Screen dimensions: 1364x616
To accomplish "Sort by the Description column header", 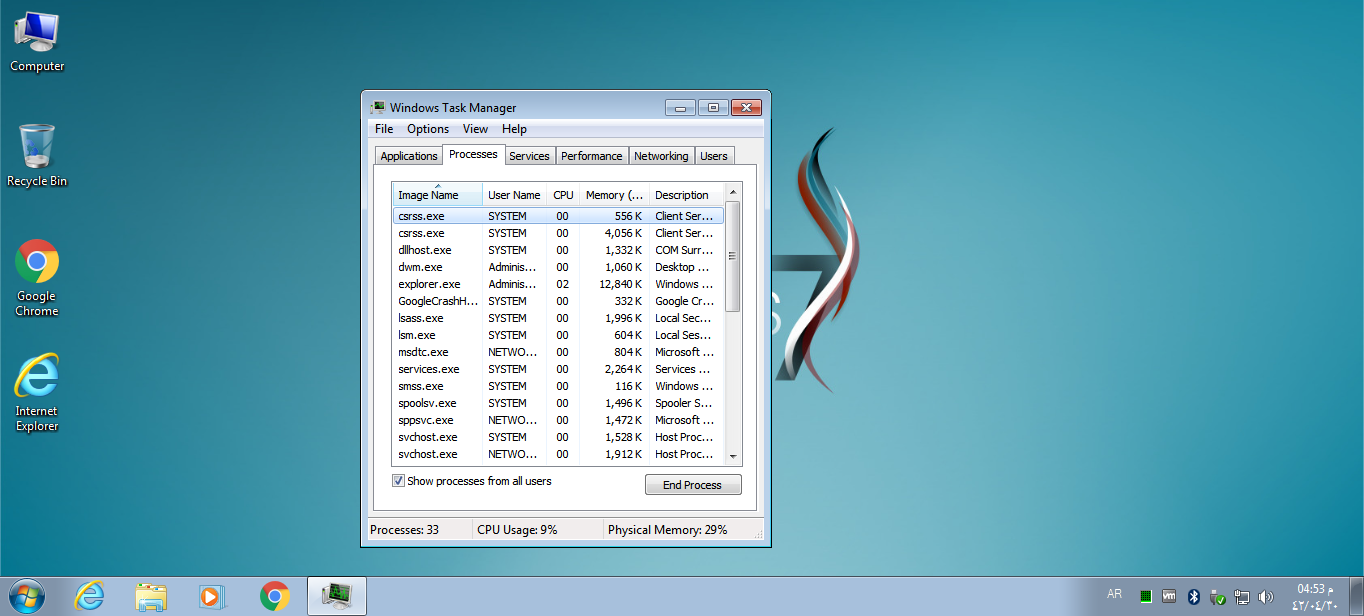I will [x=686, y=195].
